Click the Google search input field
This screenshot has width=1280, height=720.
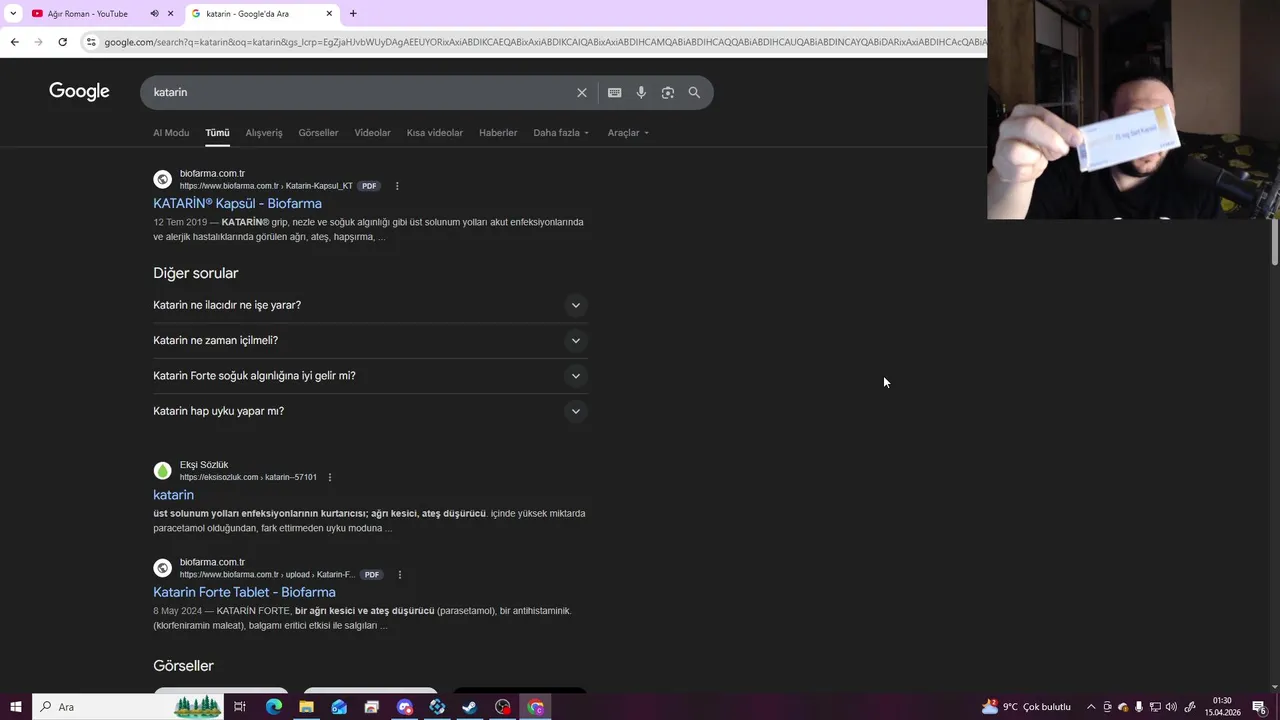358,92
